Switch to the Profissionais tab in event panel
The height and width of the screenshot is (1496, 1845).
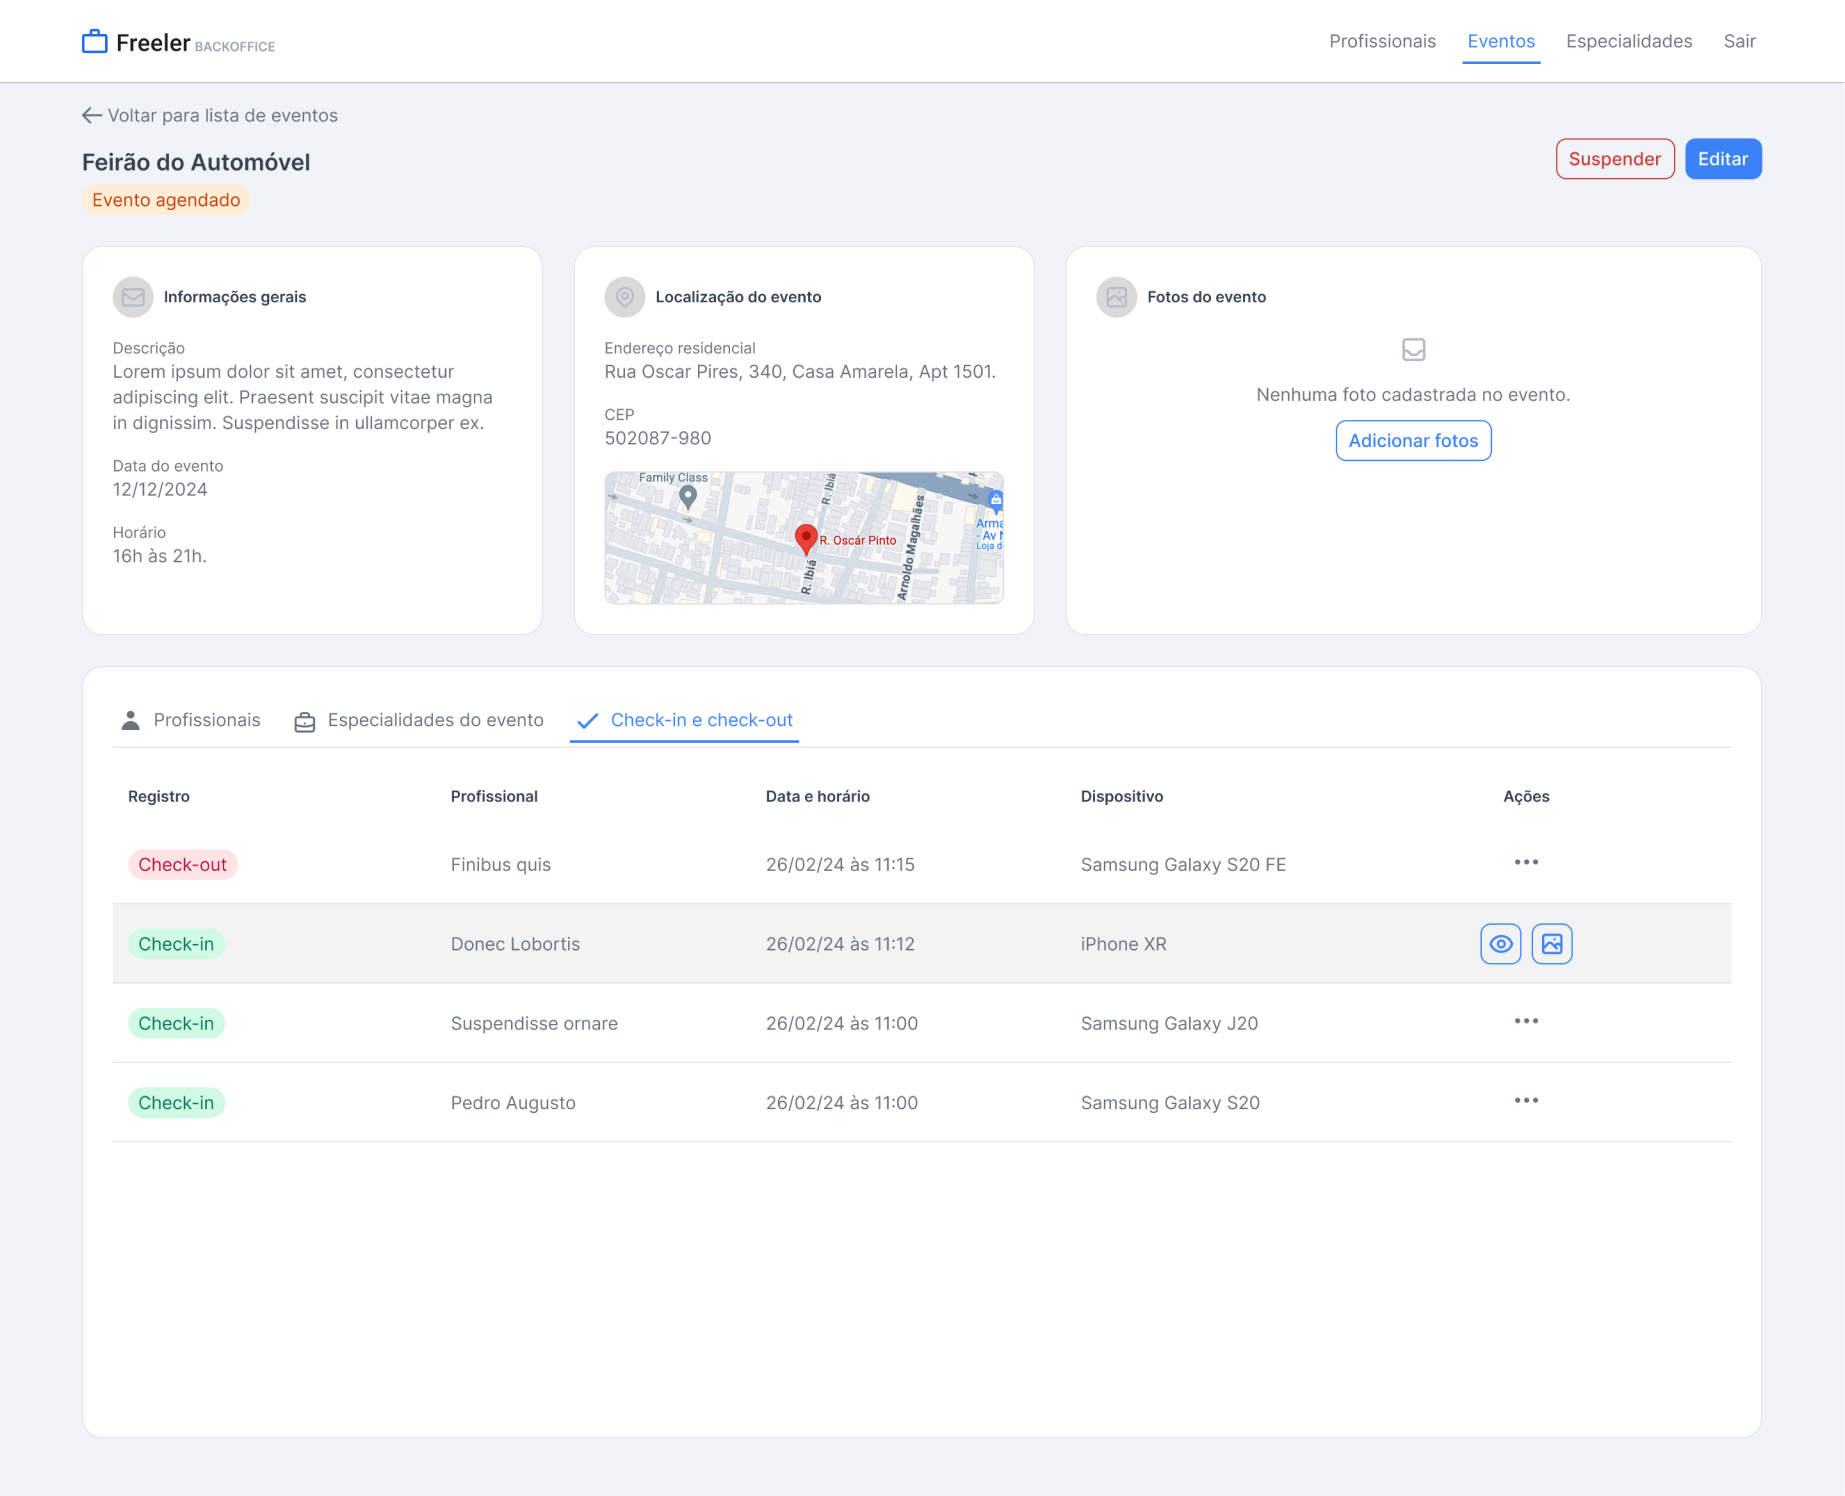coord(191,720)
